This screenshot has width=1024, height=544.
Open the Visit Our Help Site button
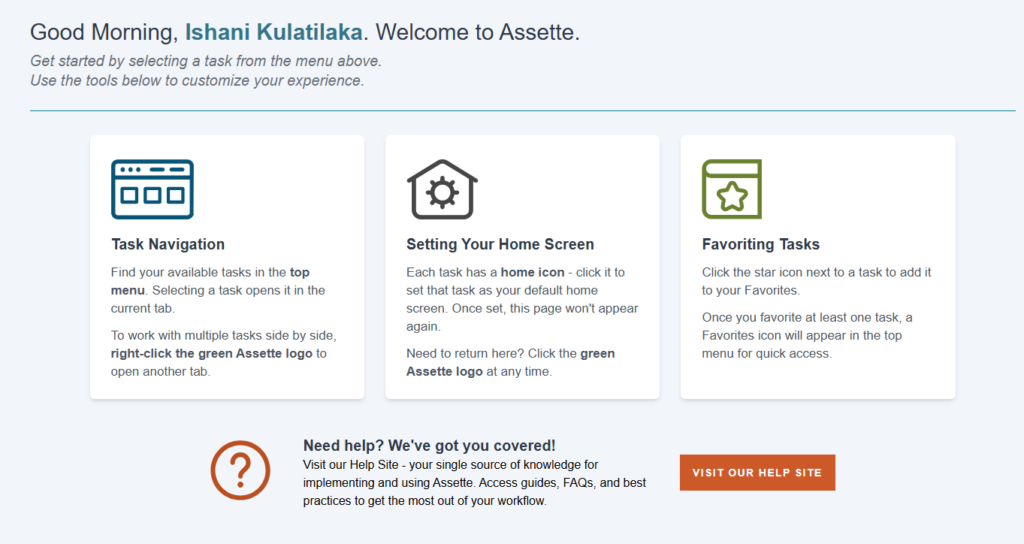tap(757, 473)
